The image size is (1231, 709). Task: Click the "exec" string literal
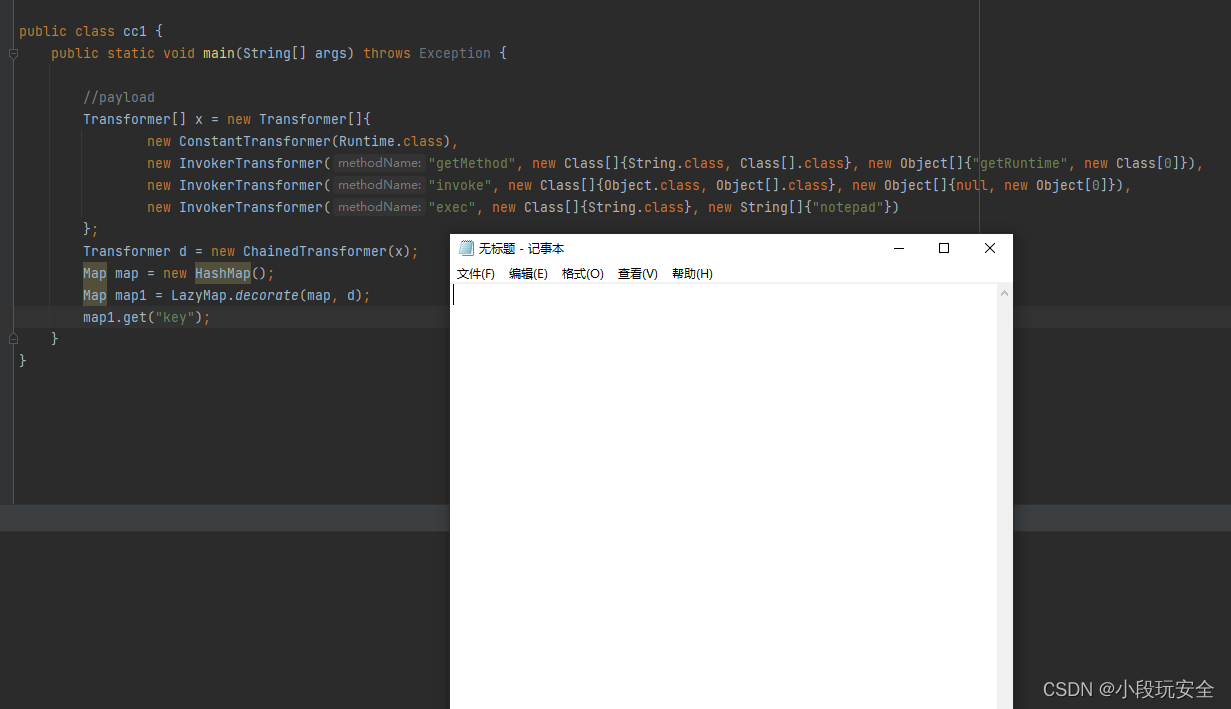click(x=451, y=207)
